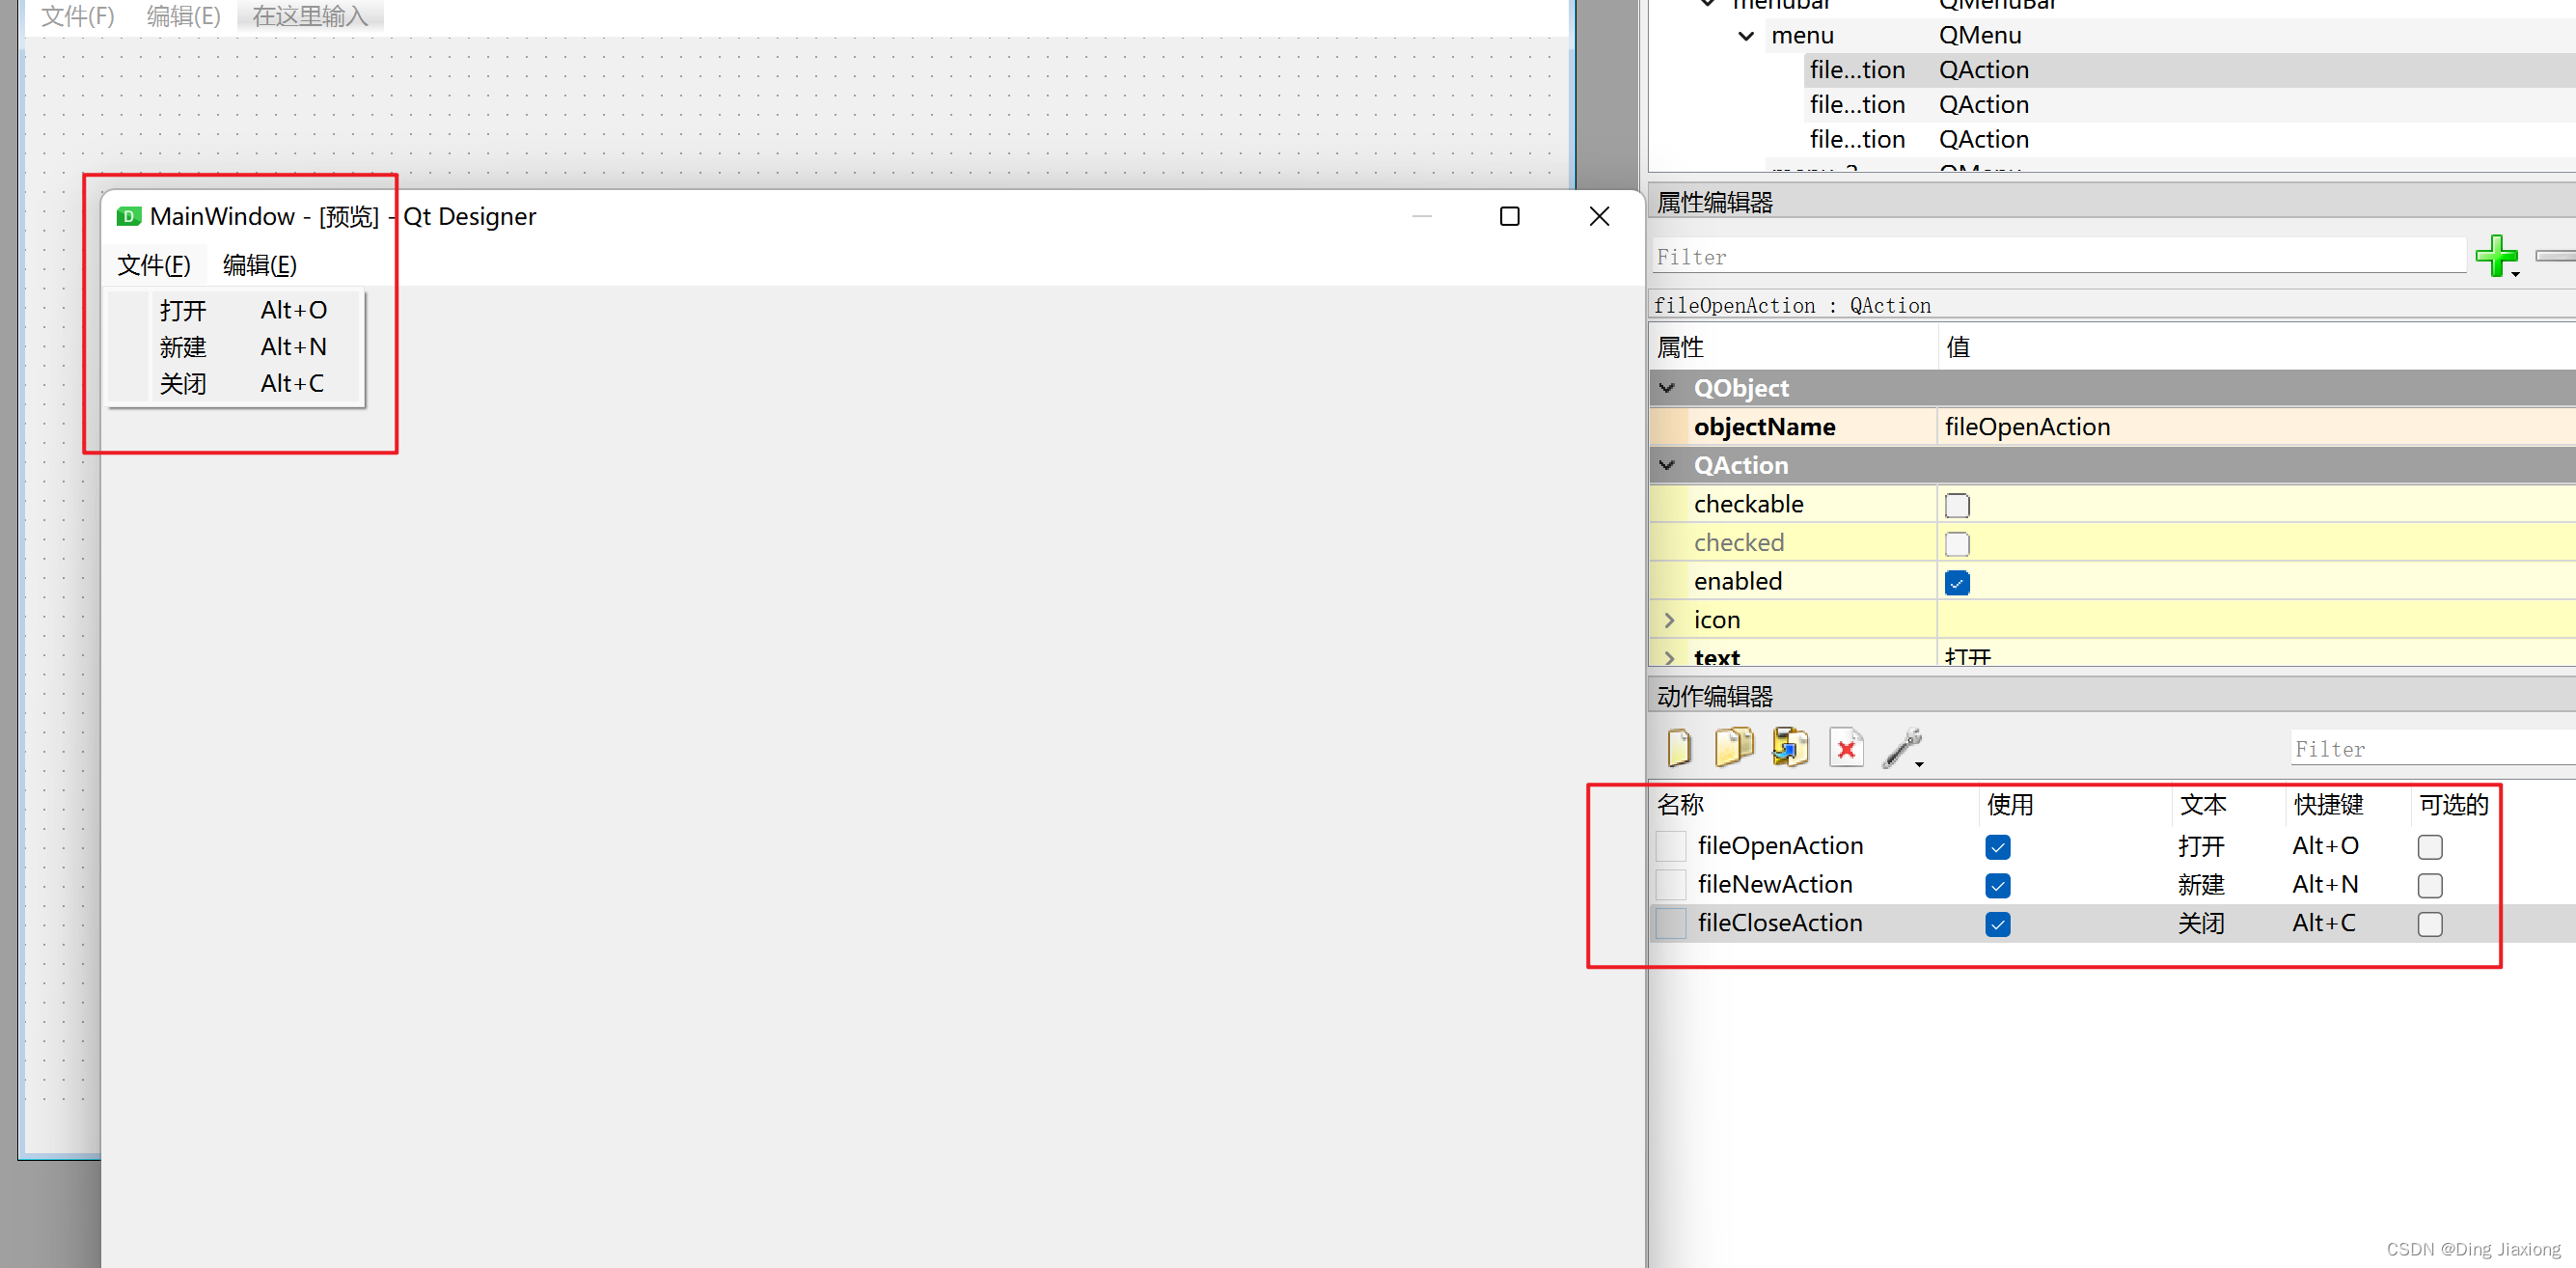
Task: Click the Copy action icon
Action: pos(1734,747)
